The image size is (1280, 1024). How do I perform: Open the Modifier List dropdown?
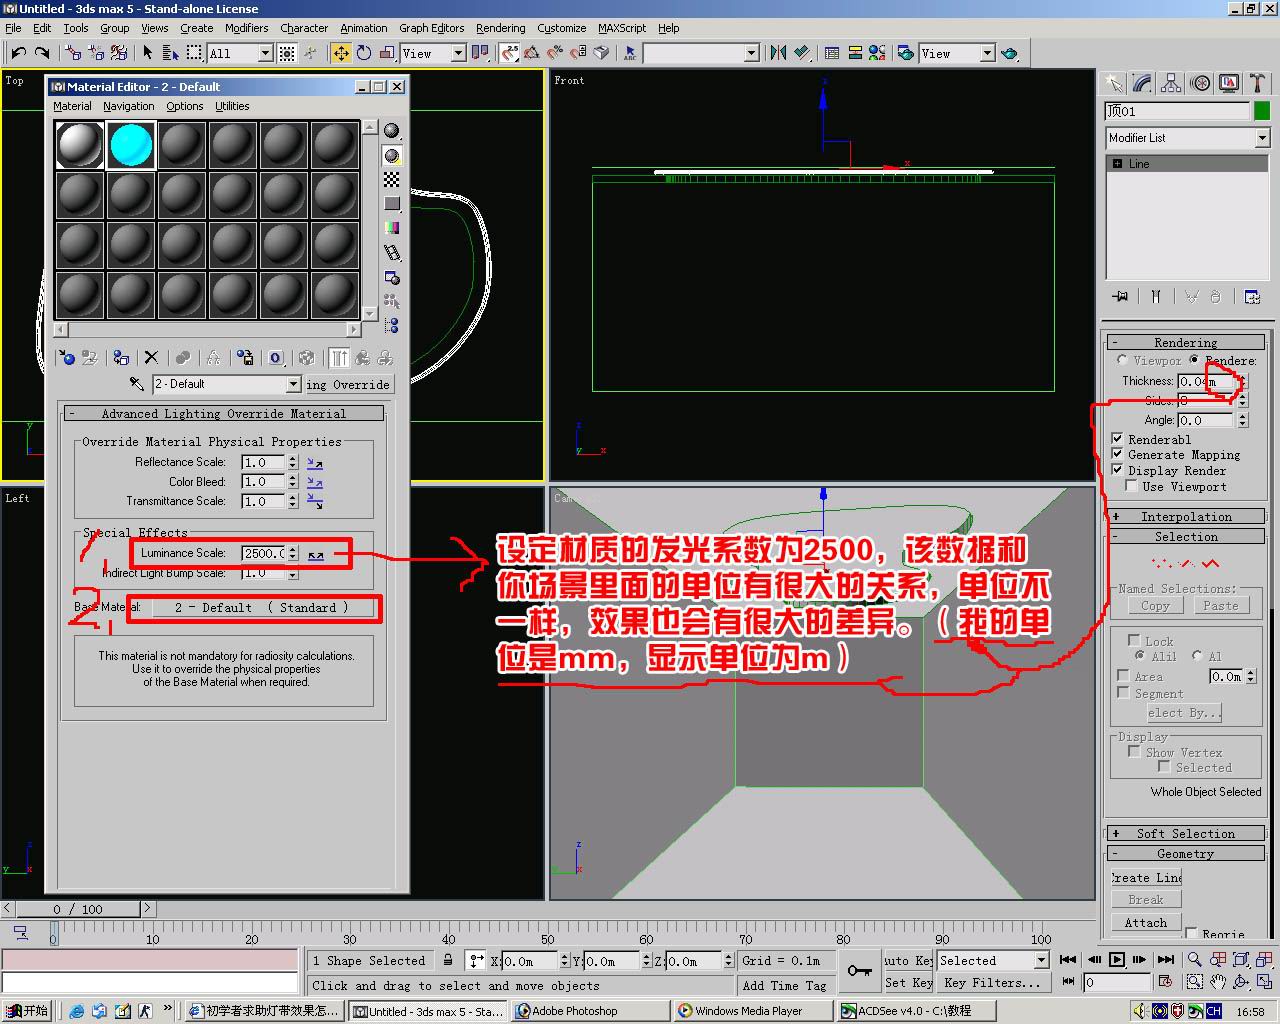[1186, 138]
